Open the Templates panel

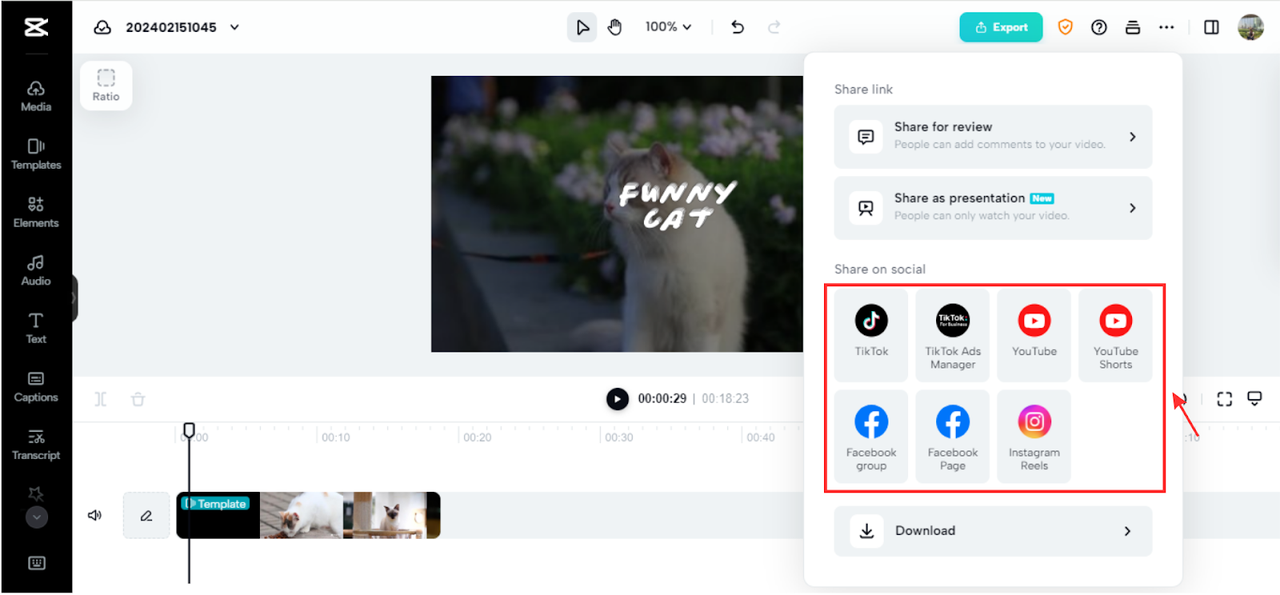click(x=36, y=154)
